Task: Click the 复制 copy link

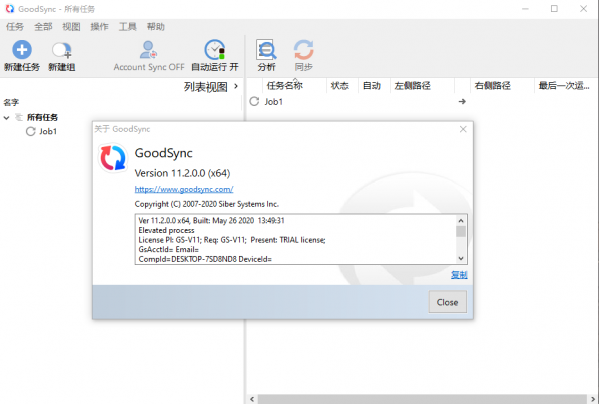Action: 459,275
